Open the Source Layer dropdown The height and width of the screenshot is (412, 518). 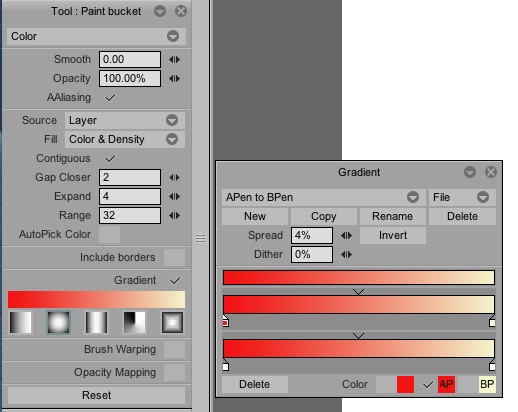(125, 120)
